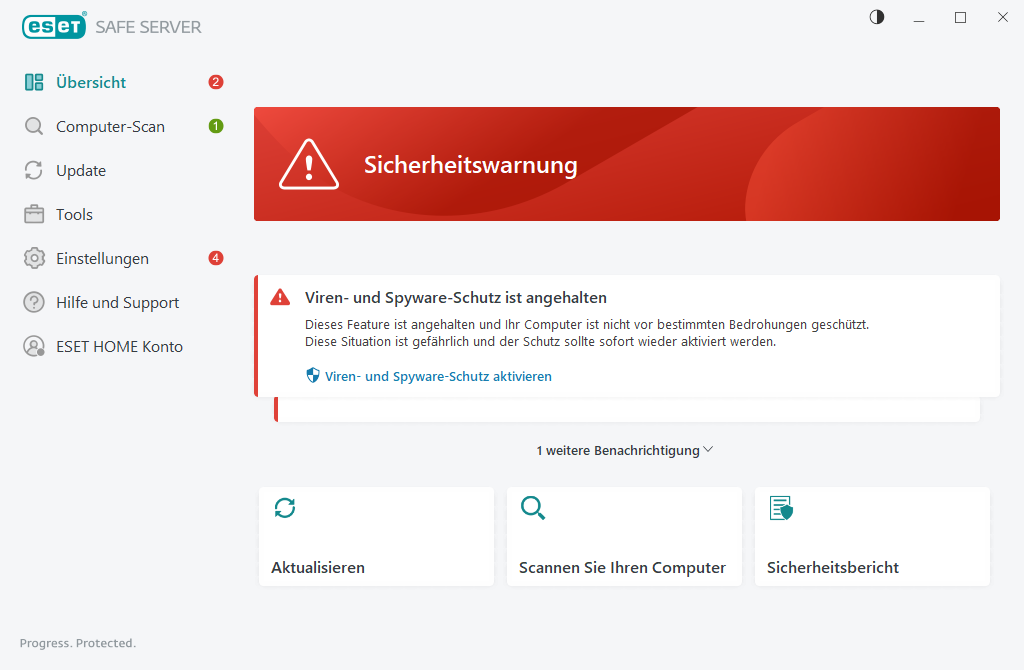The width and height of the screenshot is (1024, 670).
Task: Click the Update refresh icon
Action: (34, 170)
